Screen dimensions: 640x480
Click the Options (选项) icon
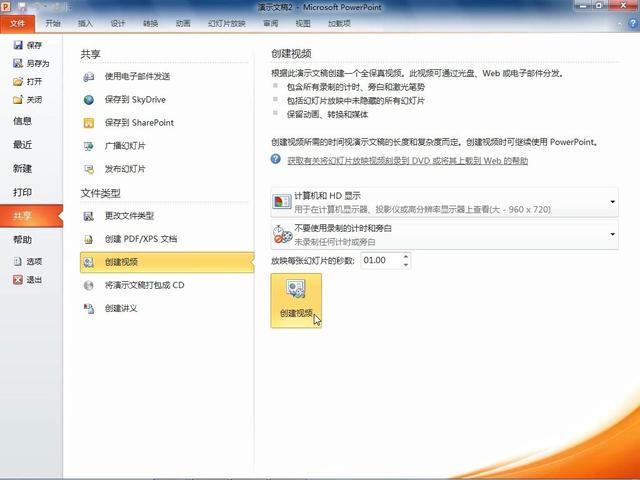coord(18,261)
